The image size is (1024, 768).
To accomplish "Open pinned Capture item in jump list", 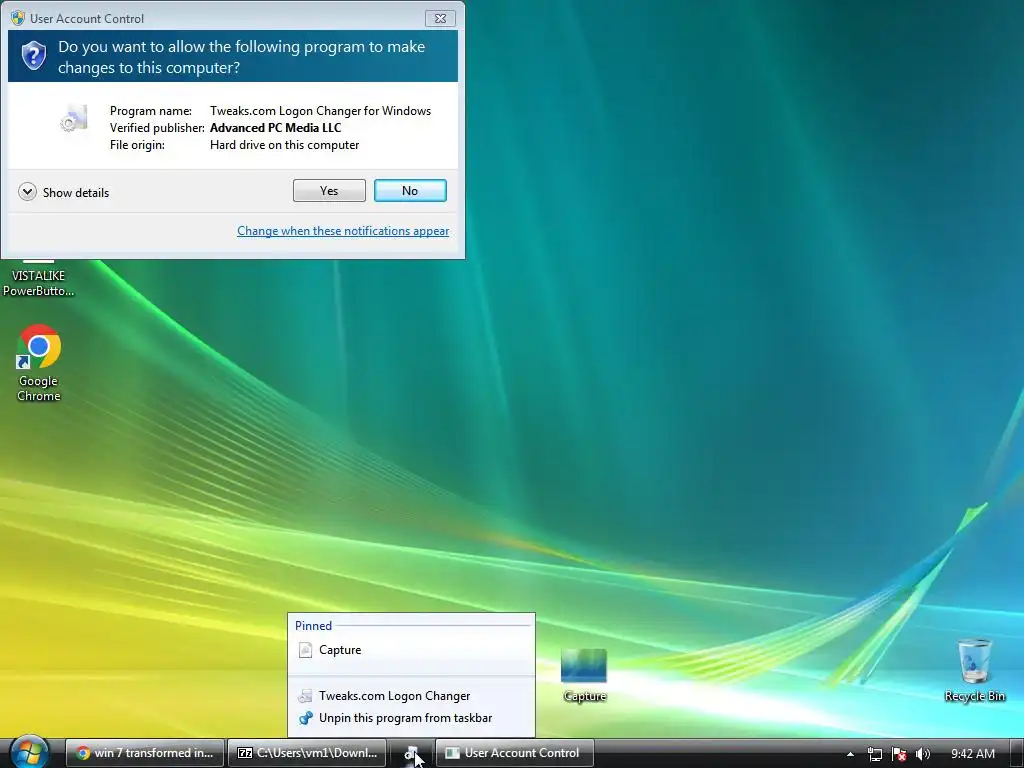I will tap(411, 650).
